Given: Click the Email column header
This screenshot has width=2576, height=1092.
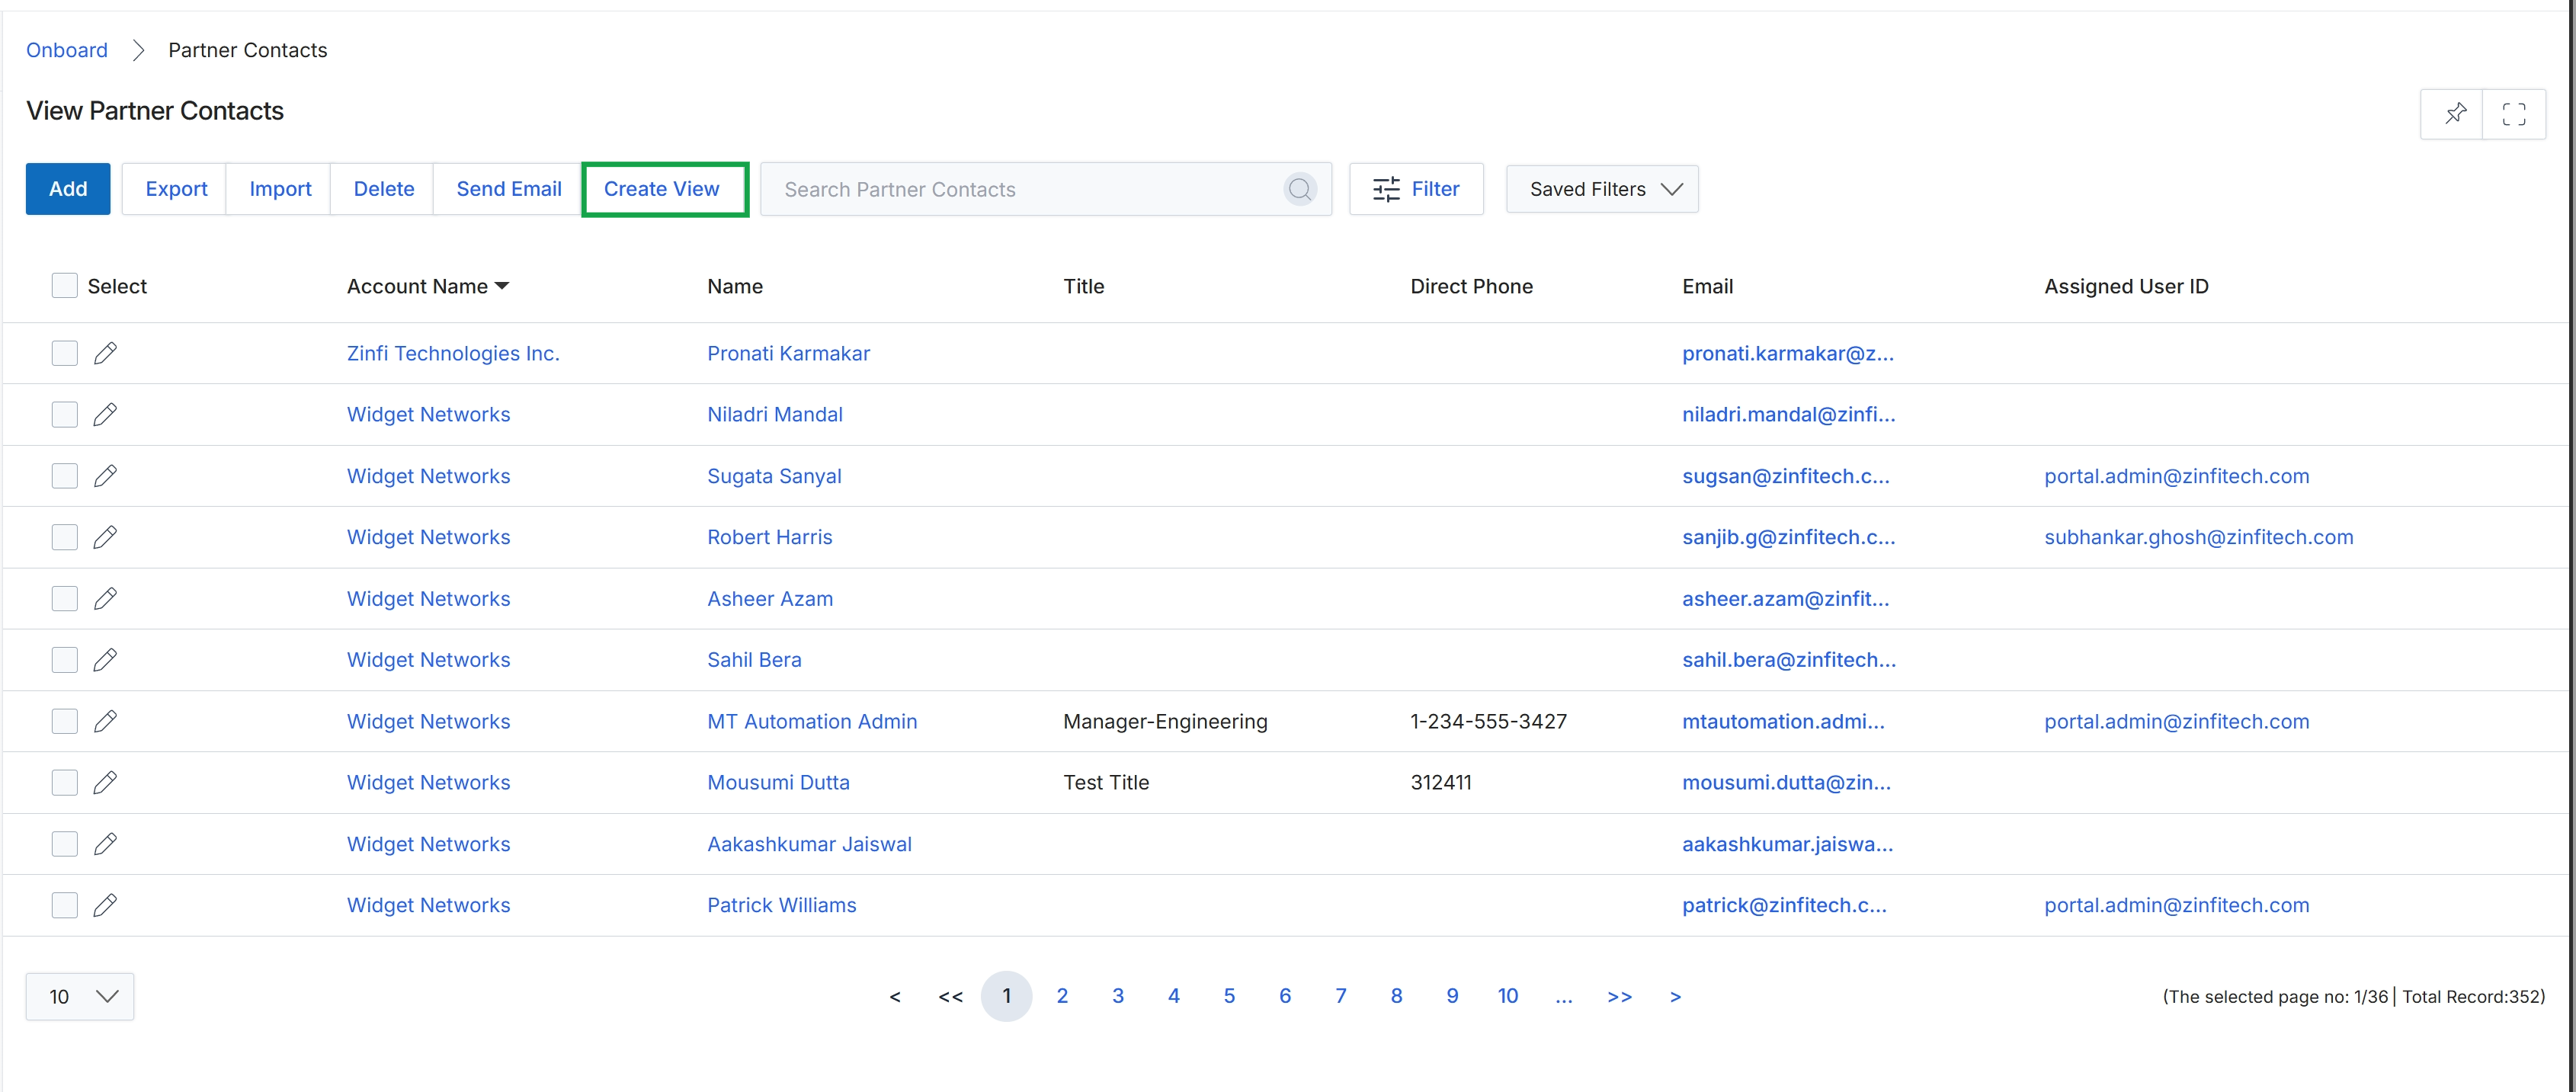Looking at the screenshot, I should click(x=1707, y=286).
